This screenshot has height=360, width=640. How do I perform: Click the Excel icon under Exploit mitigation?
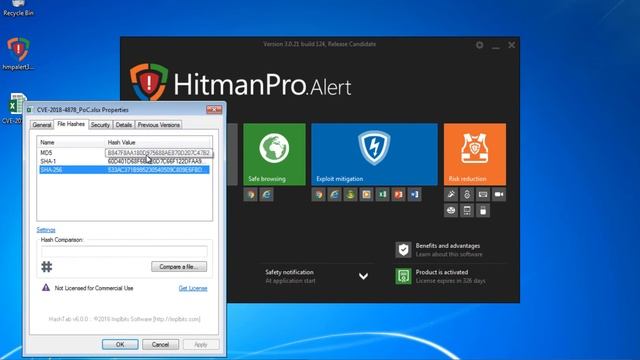[x=382, y=195]
